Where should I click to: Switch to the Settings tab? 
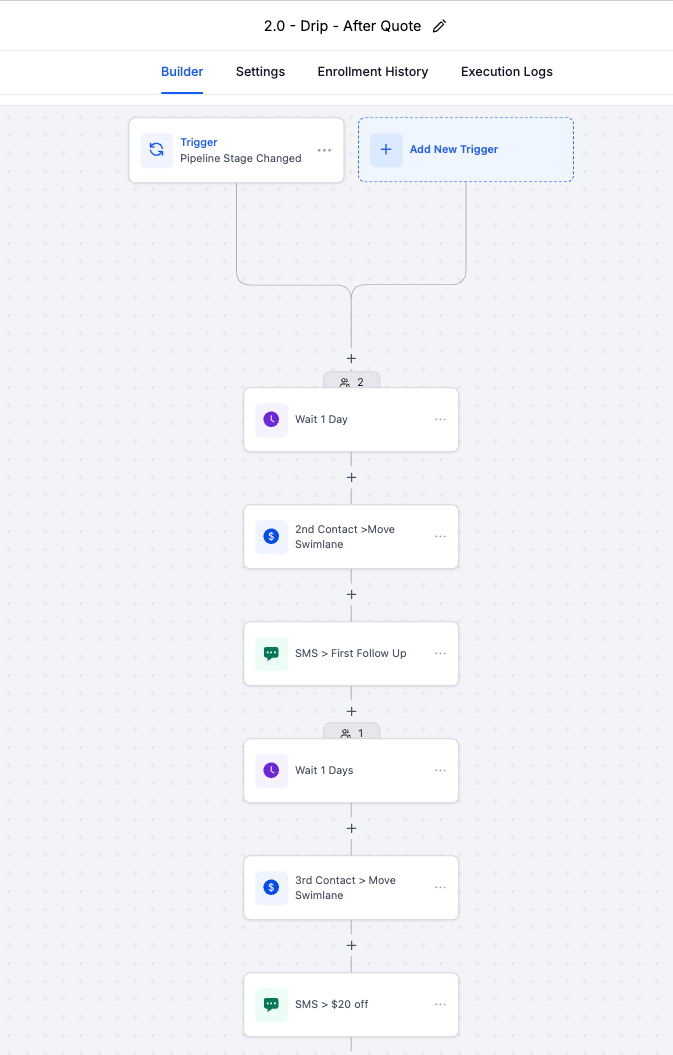point(260,72)
